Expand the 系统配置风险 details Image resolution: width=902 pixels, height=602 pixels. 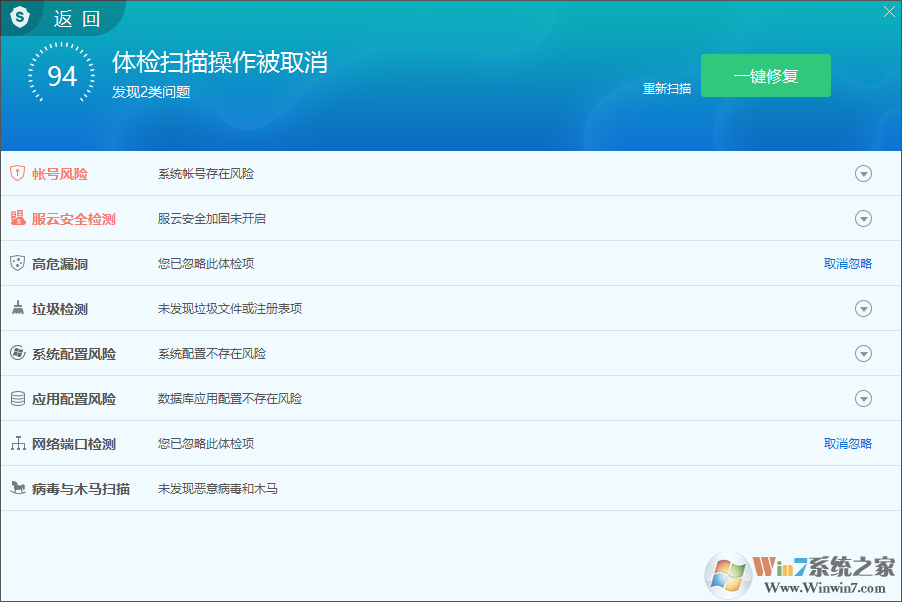click(863, 353)
